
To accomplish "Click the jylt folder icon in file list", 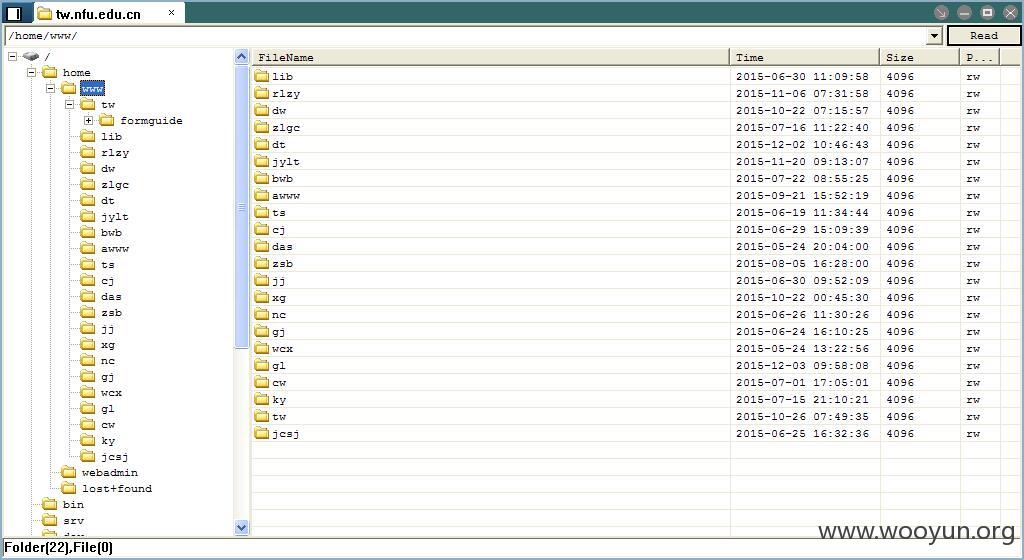I will click(262, 161).
